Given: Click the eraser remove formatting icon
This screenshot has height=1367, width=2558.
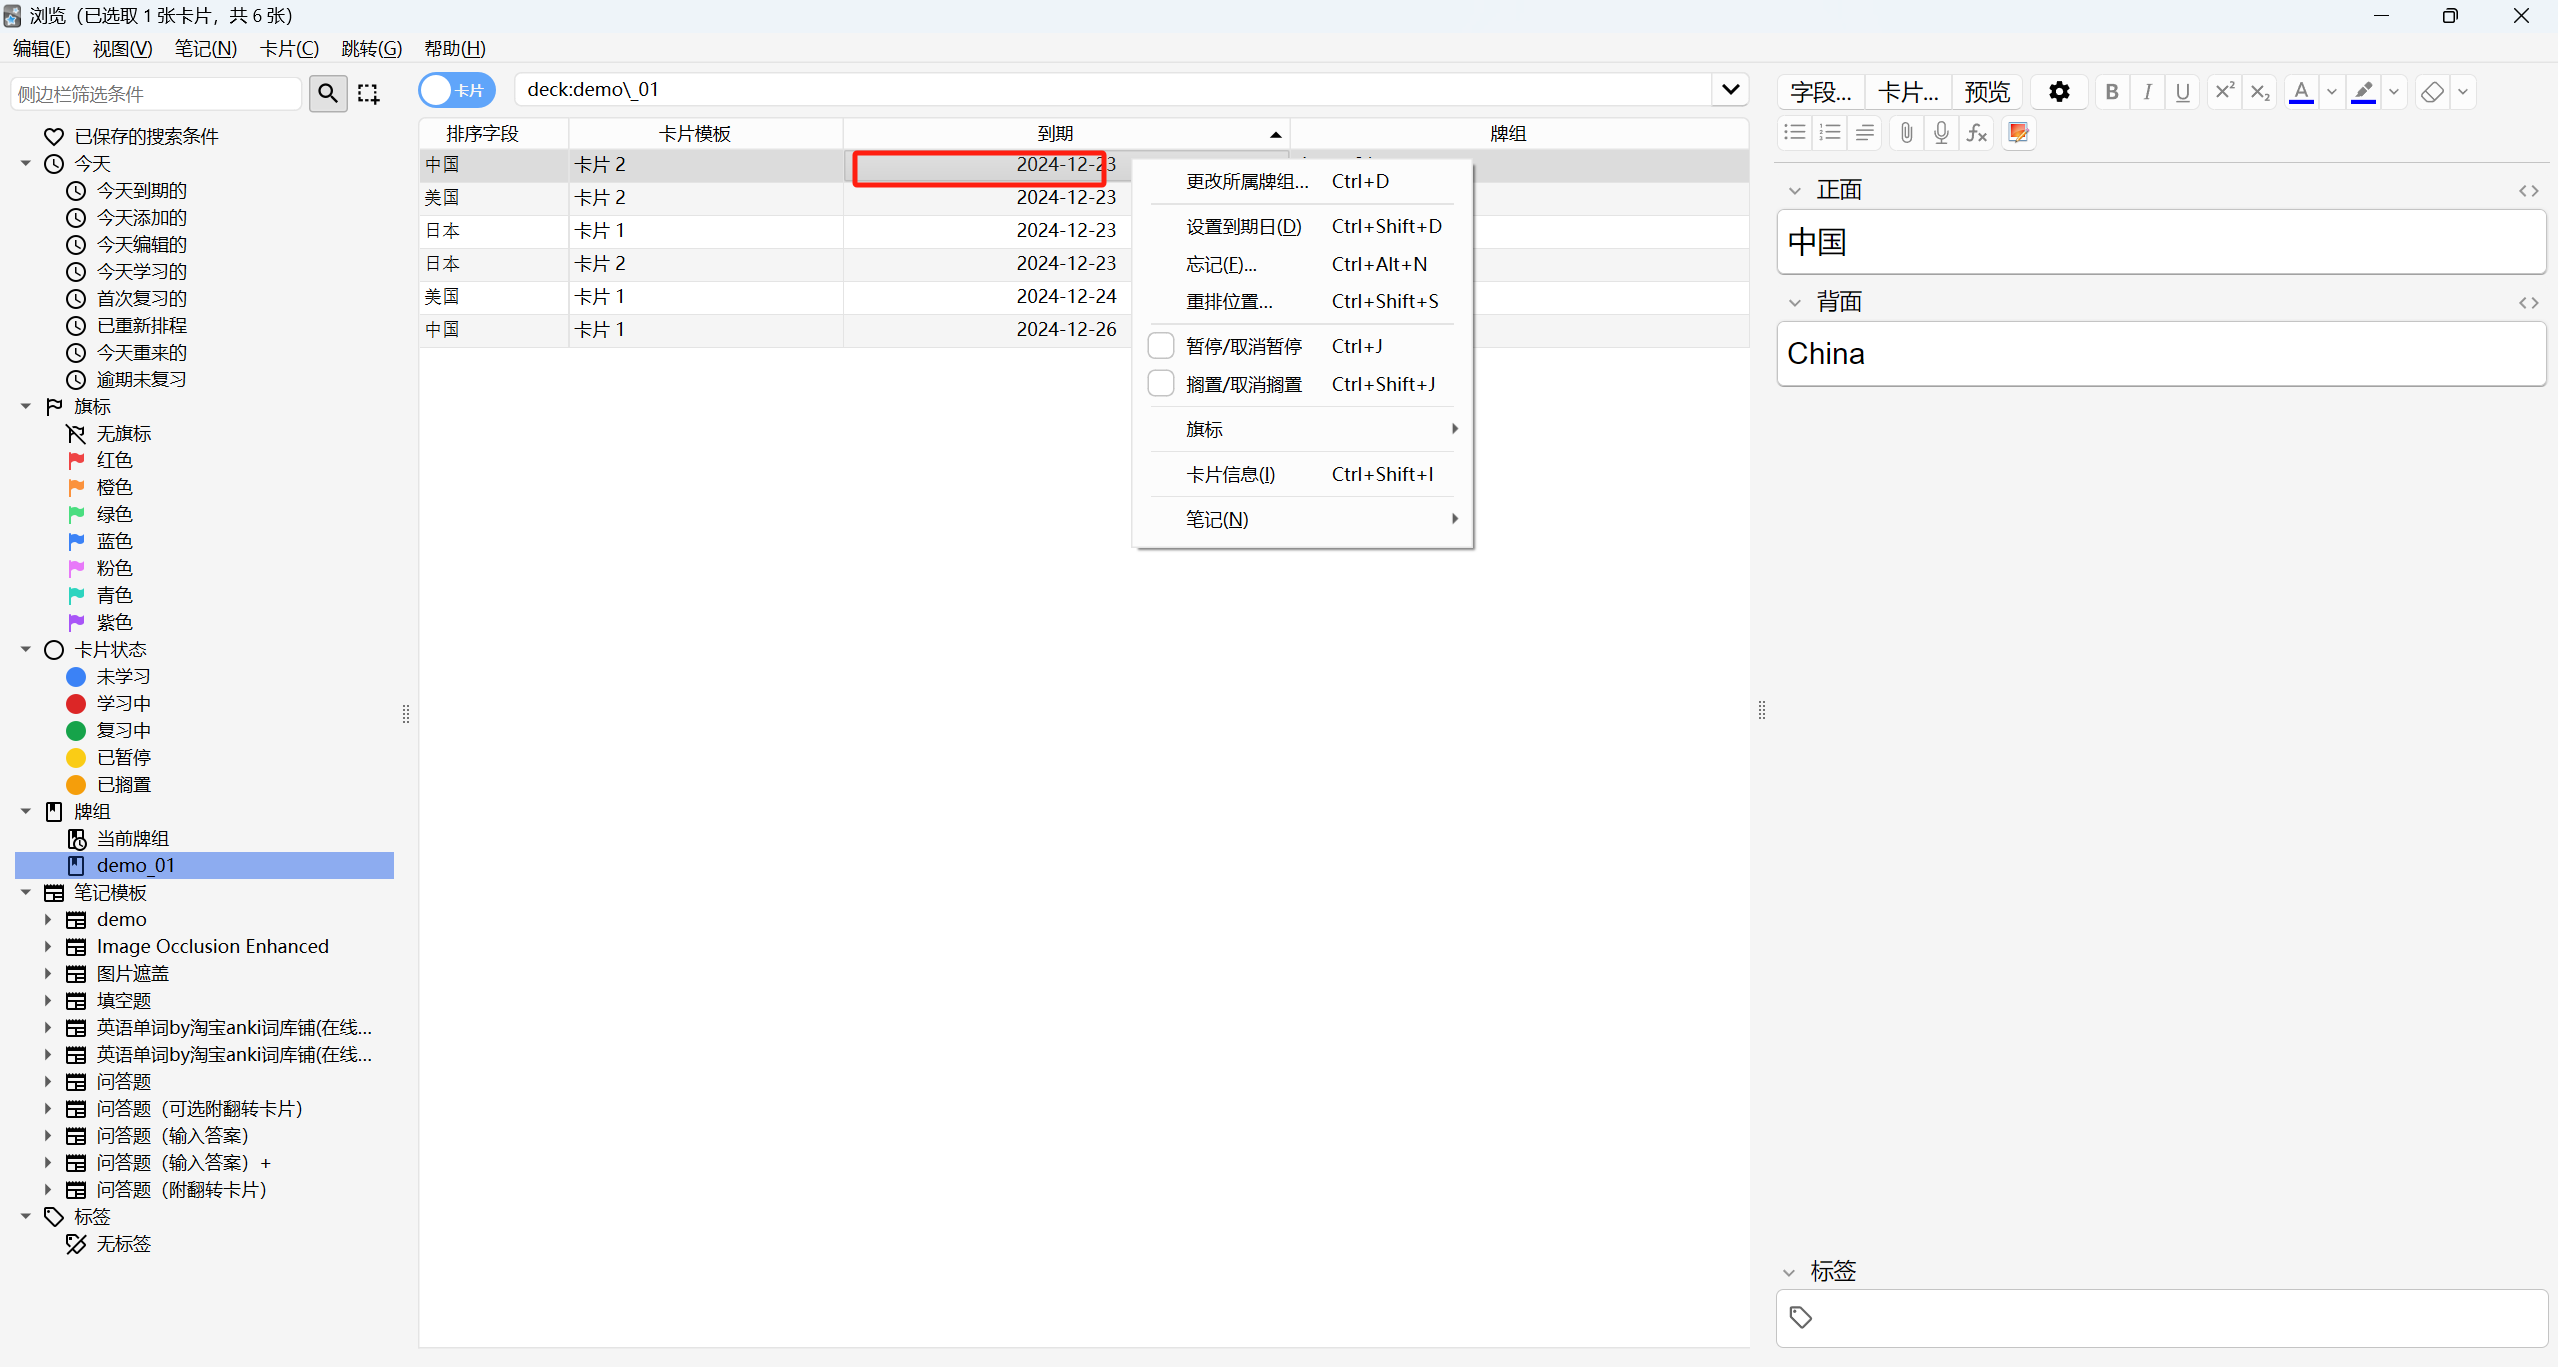Looking at the screenshot, I should (2432, 92).
